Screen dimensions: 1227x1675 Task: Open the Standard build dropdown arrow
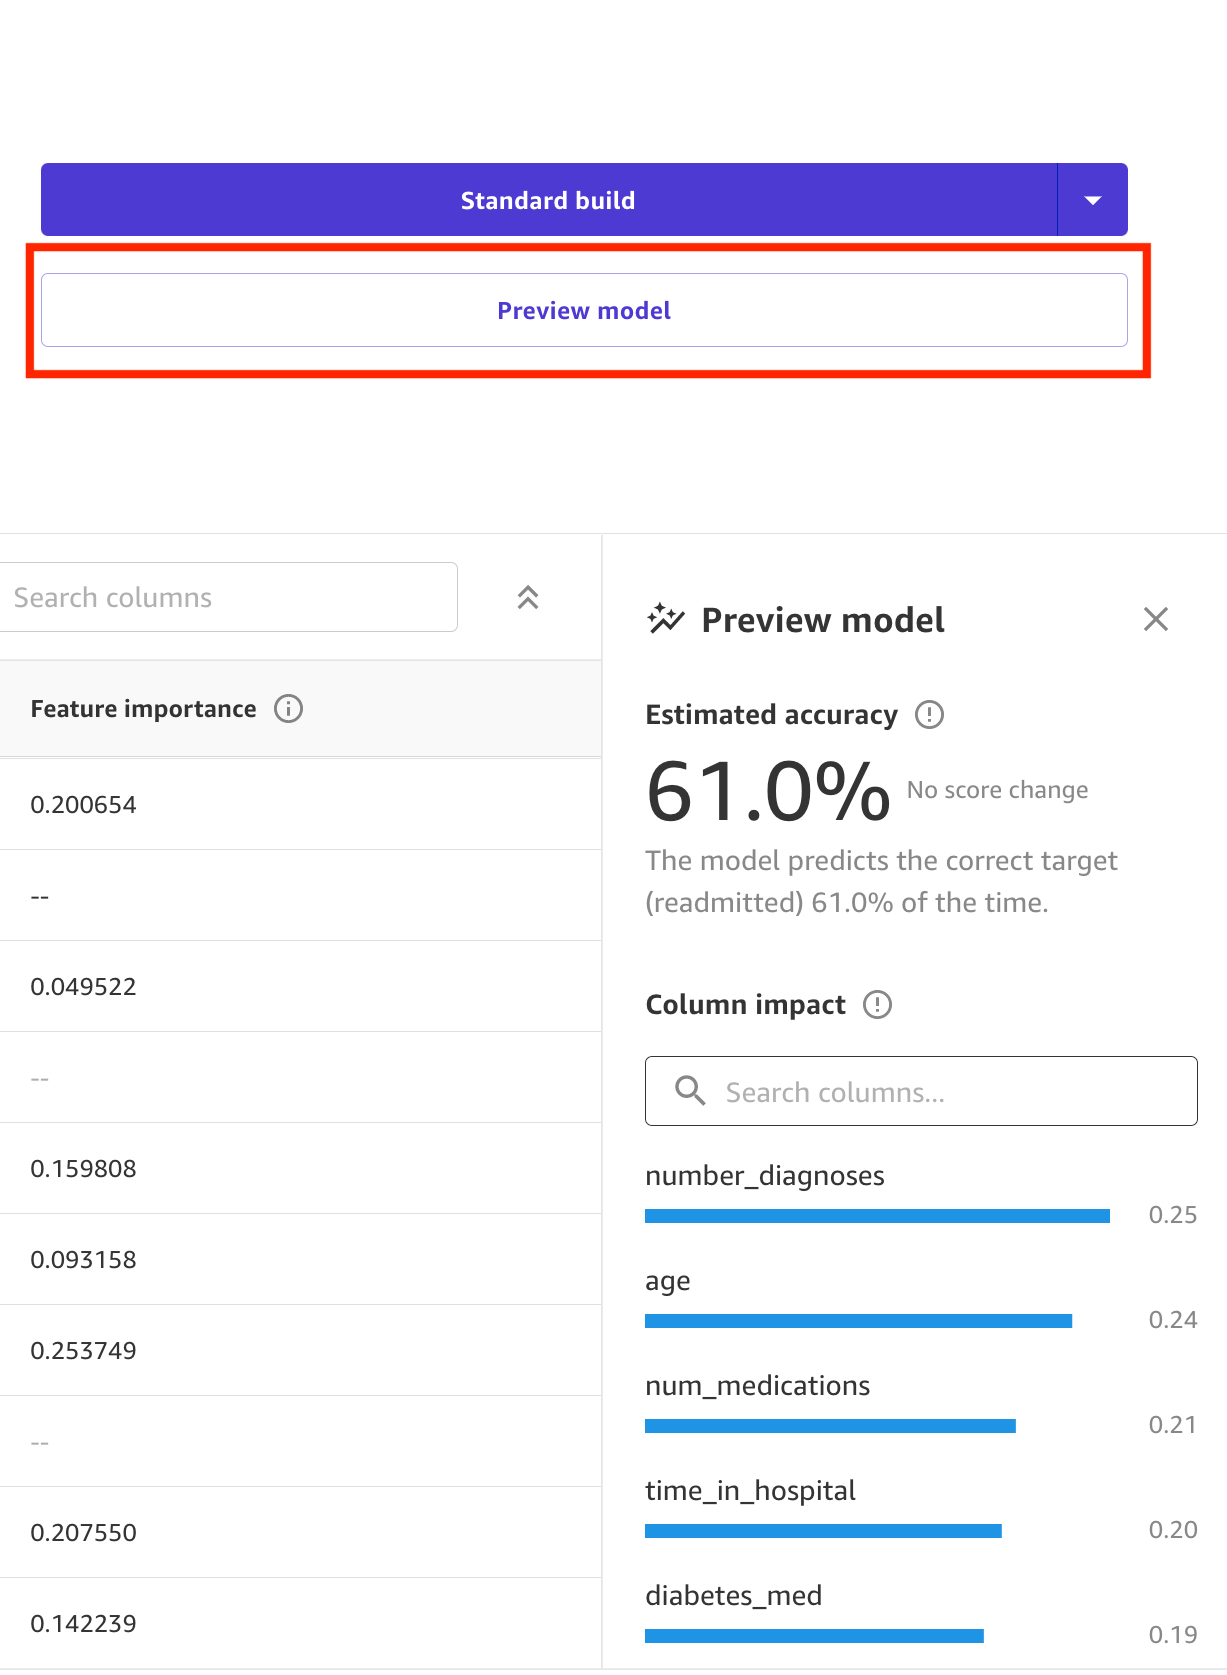point(1093,200)
